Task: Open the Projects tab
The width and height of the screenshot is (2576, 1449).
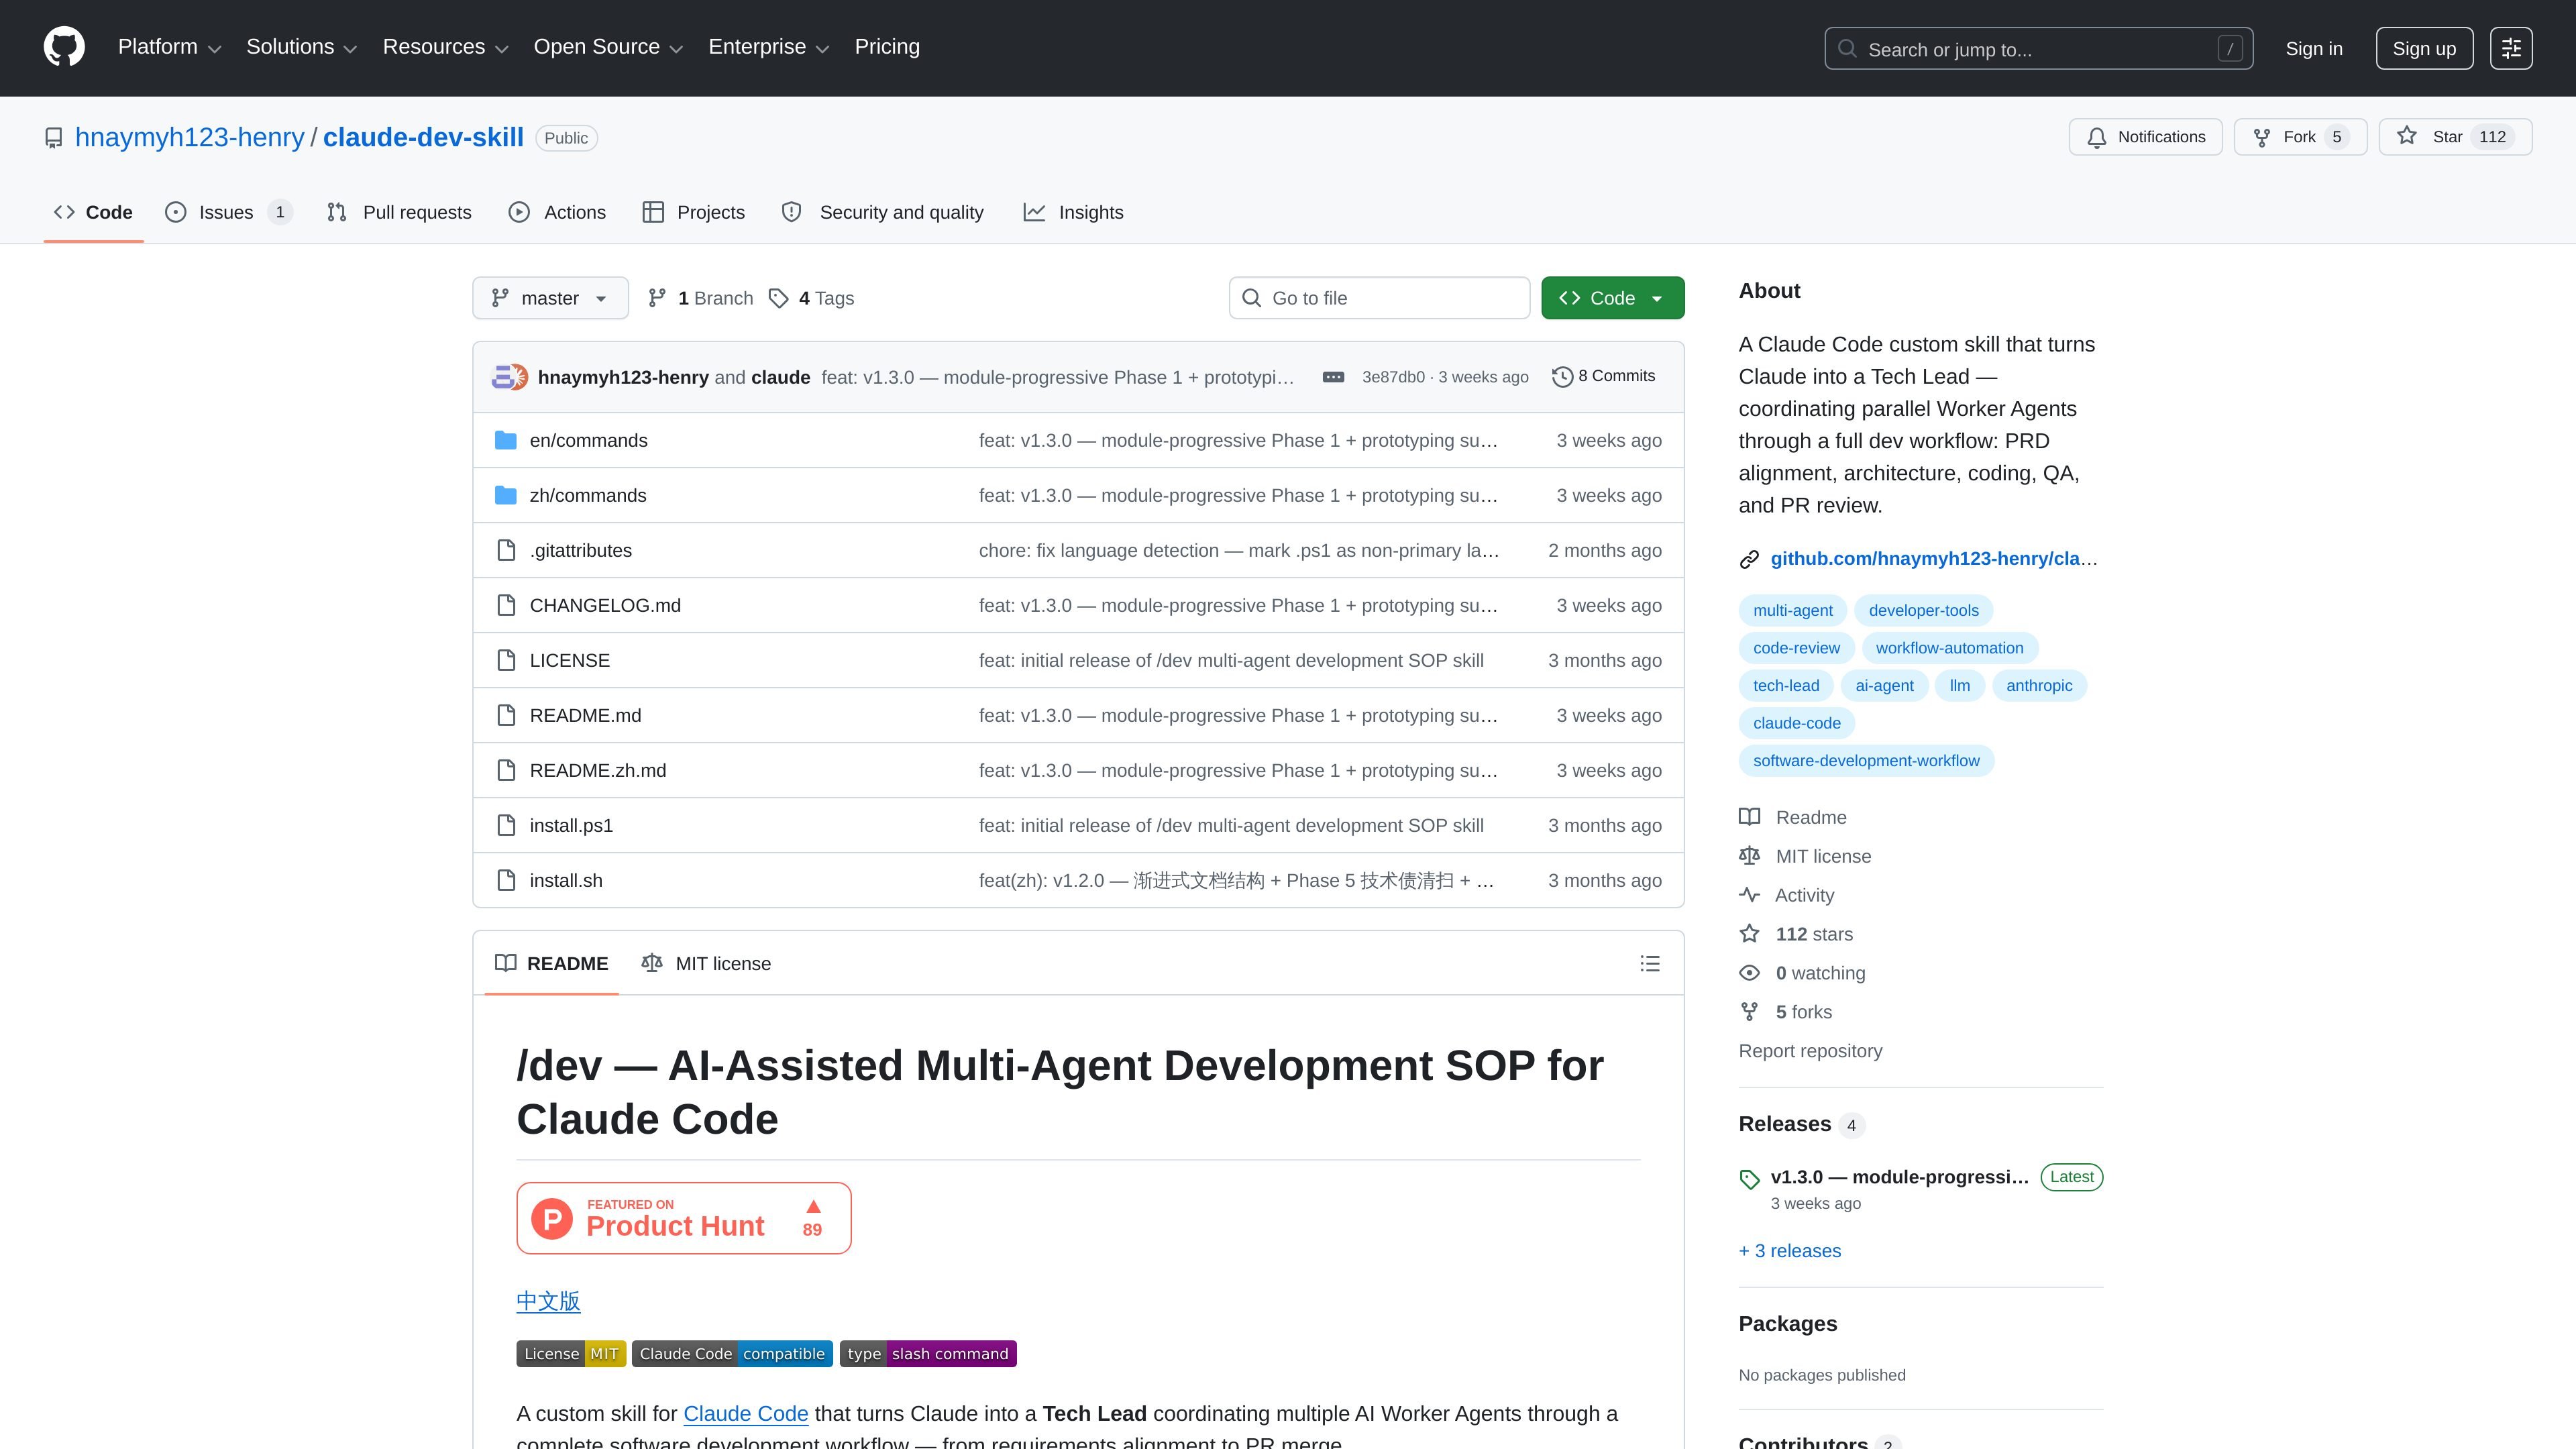Action: click(694, 212)
